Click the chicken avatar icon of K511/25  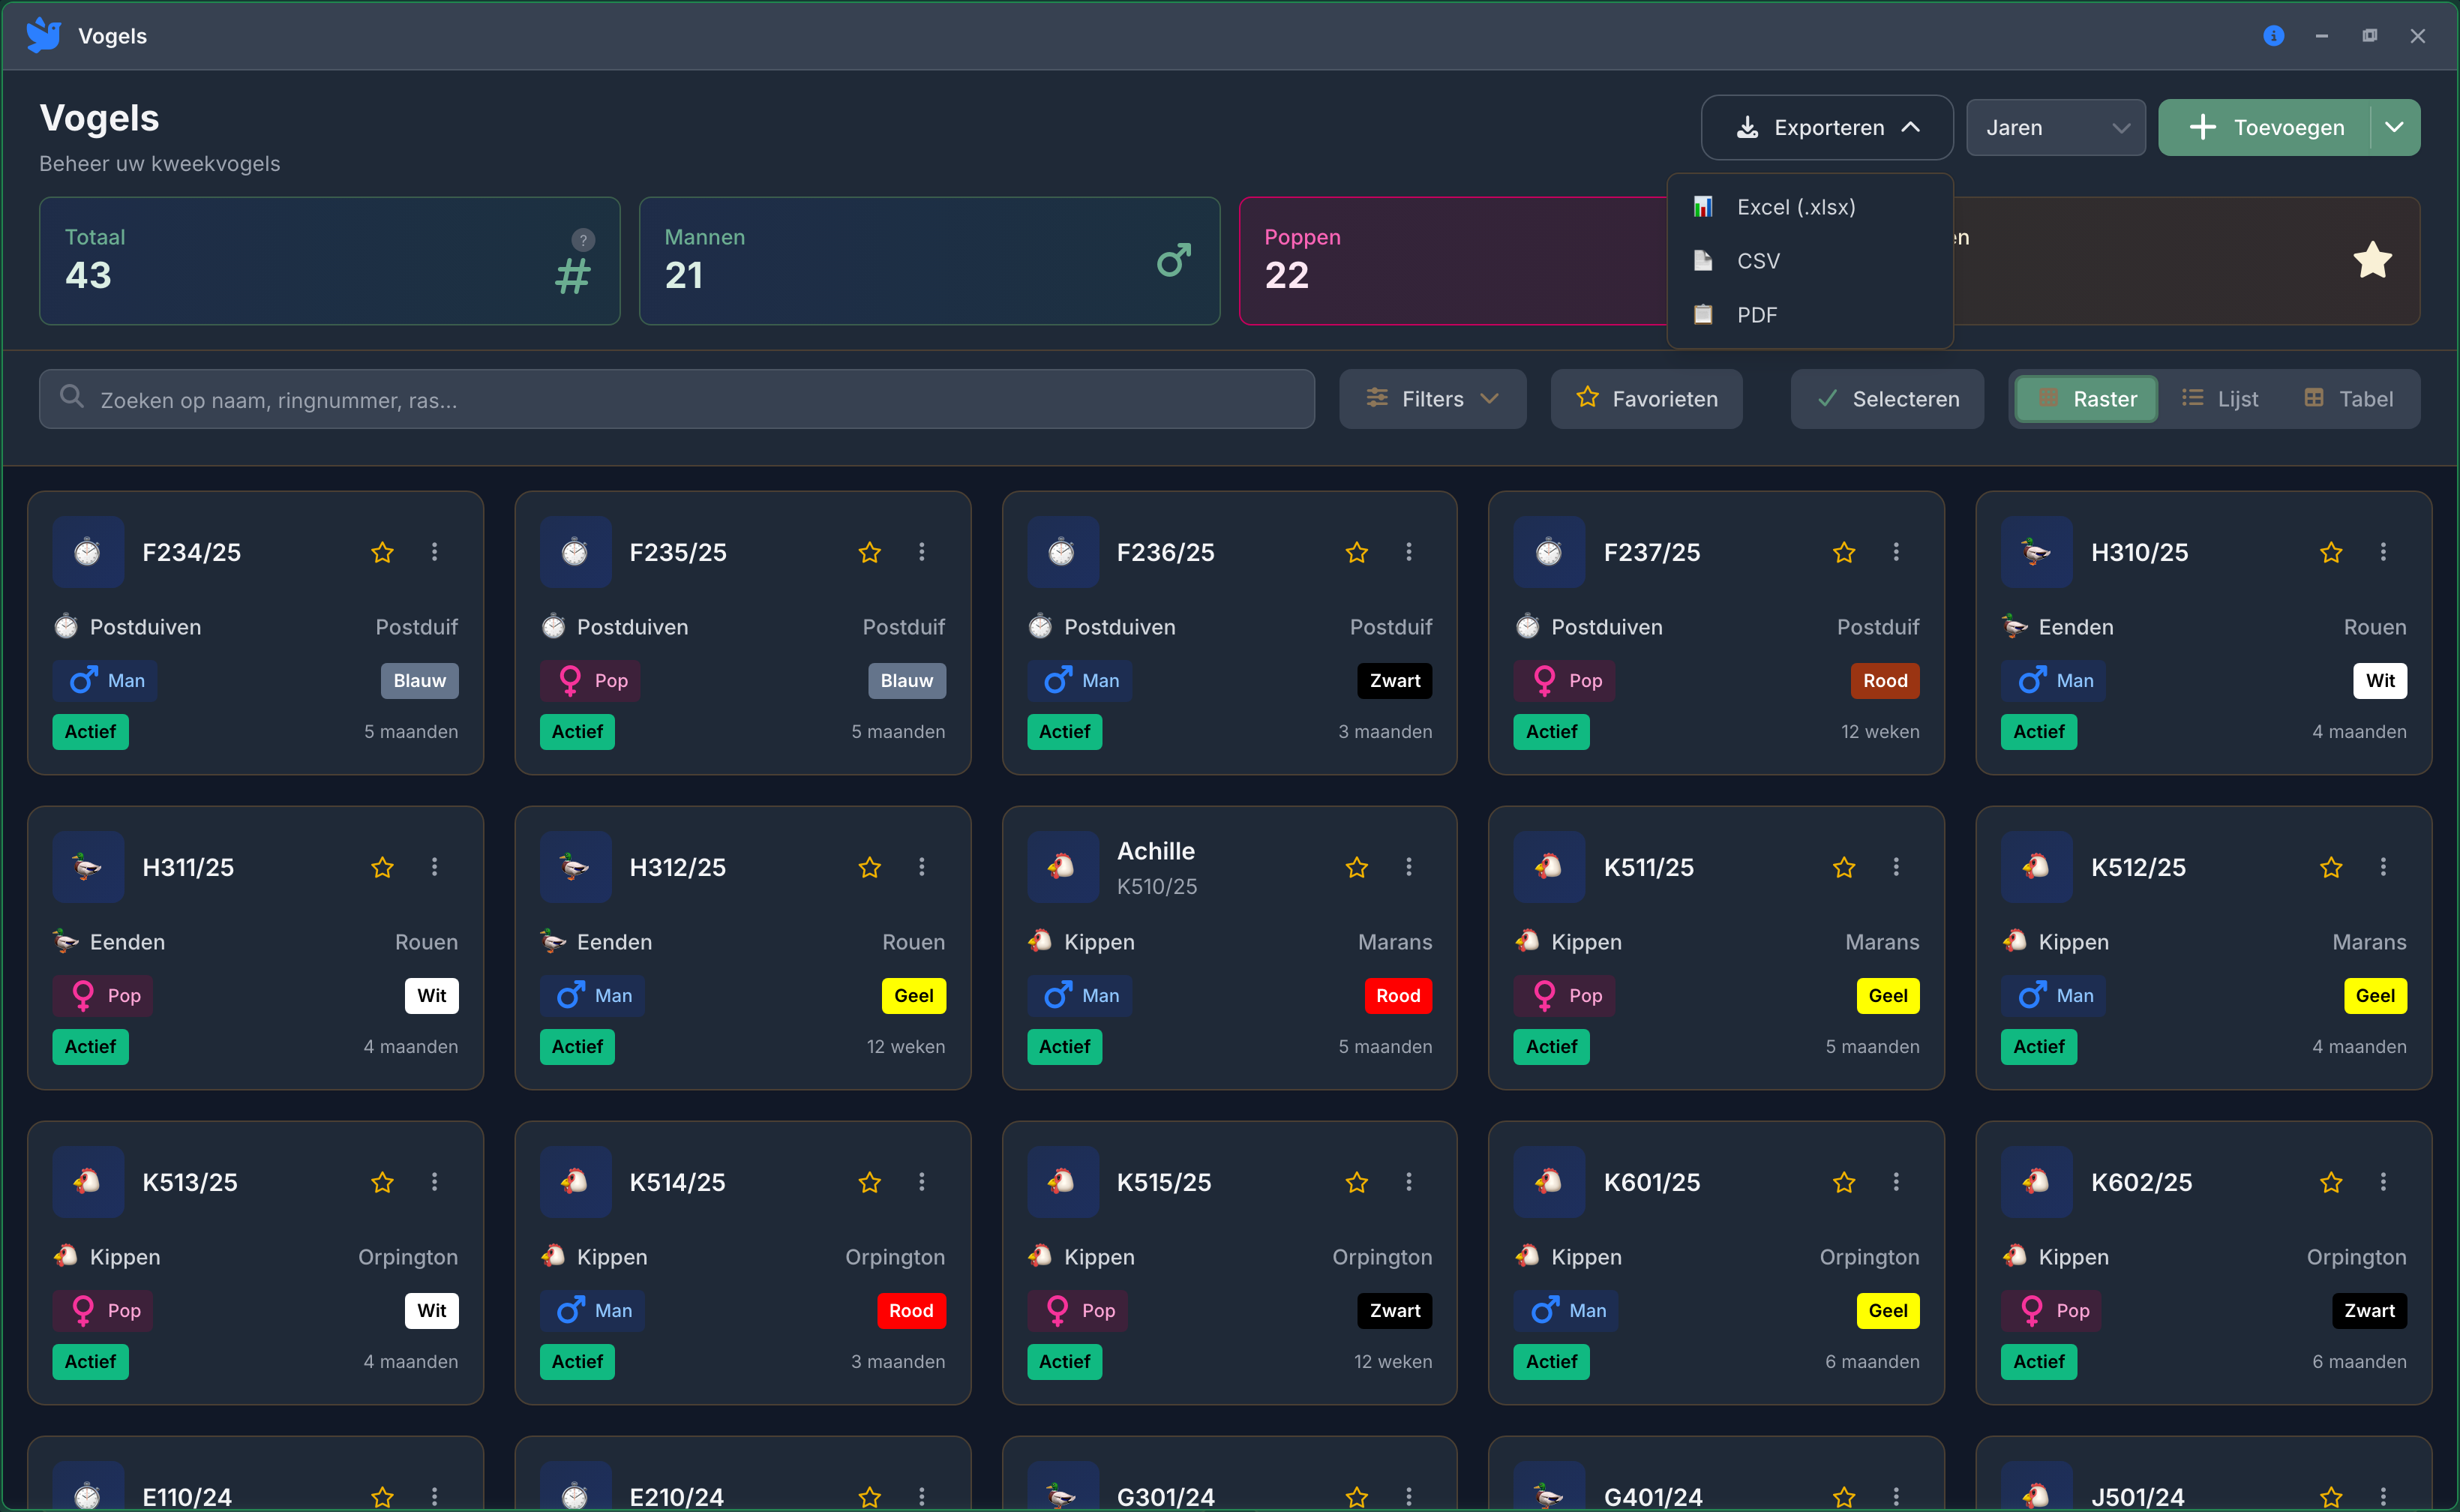tap(1549, 867)
